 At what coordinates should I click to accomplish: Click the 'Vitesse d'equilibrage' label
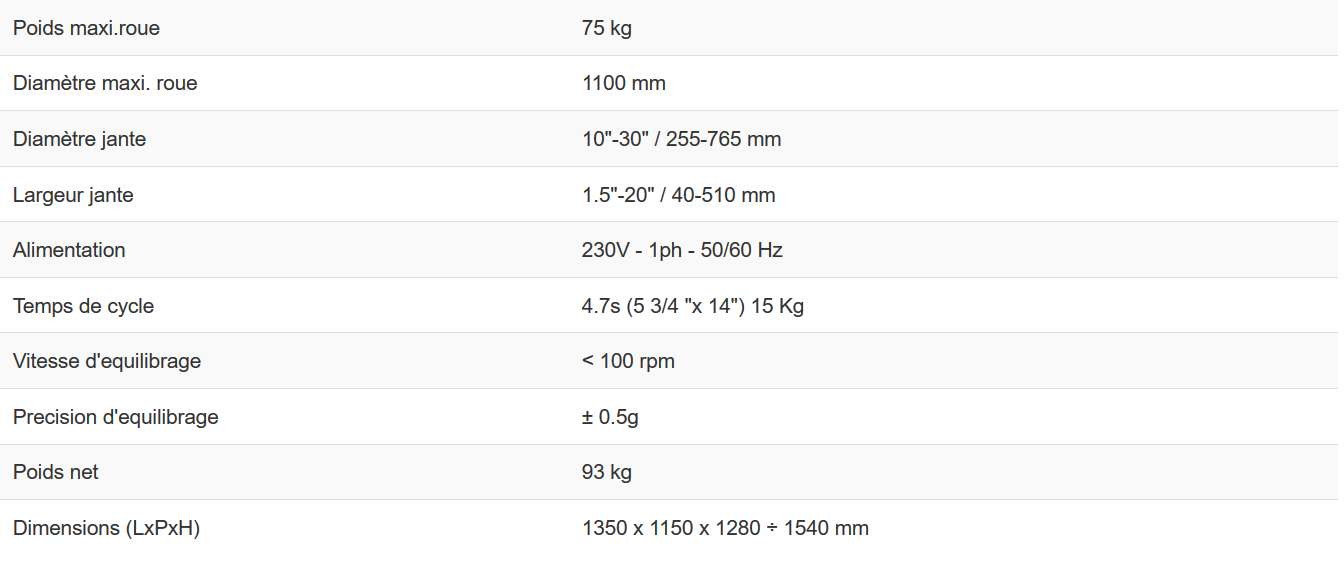pyautogui.click(x=107, y=361)
